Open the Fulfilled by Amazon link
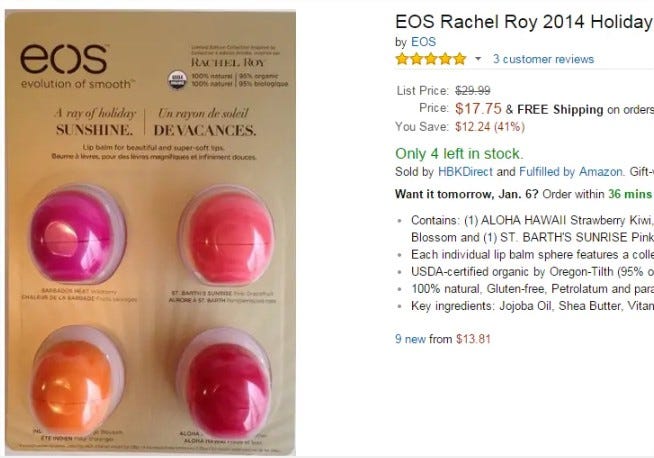The image size is (654, 458). (x=571, y=172)
